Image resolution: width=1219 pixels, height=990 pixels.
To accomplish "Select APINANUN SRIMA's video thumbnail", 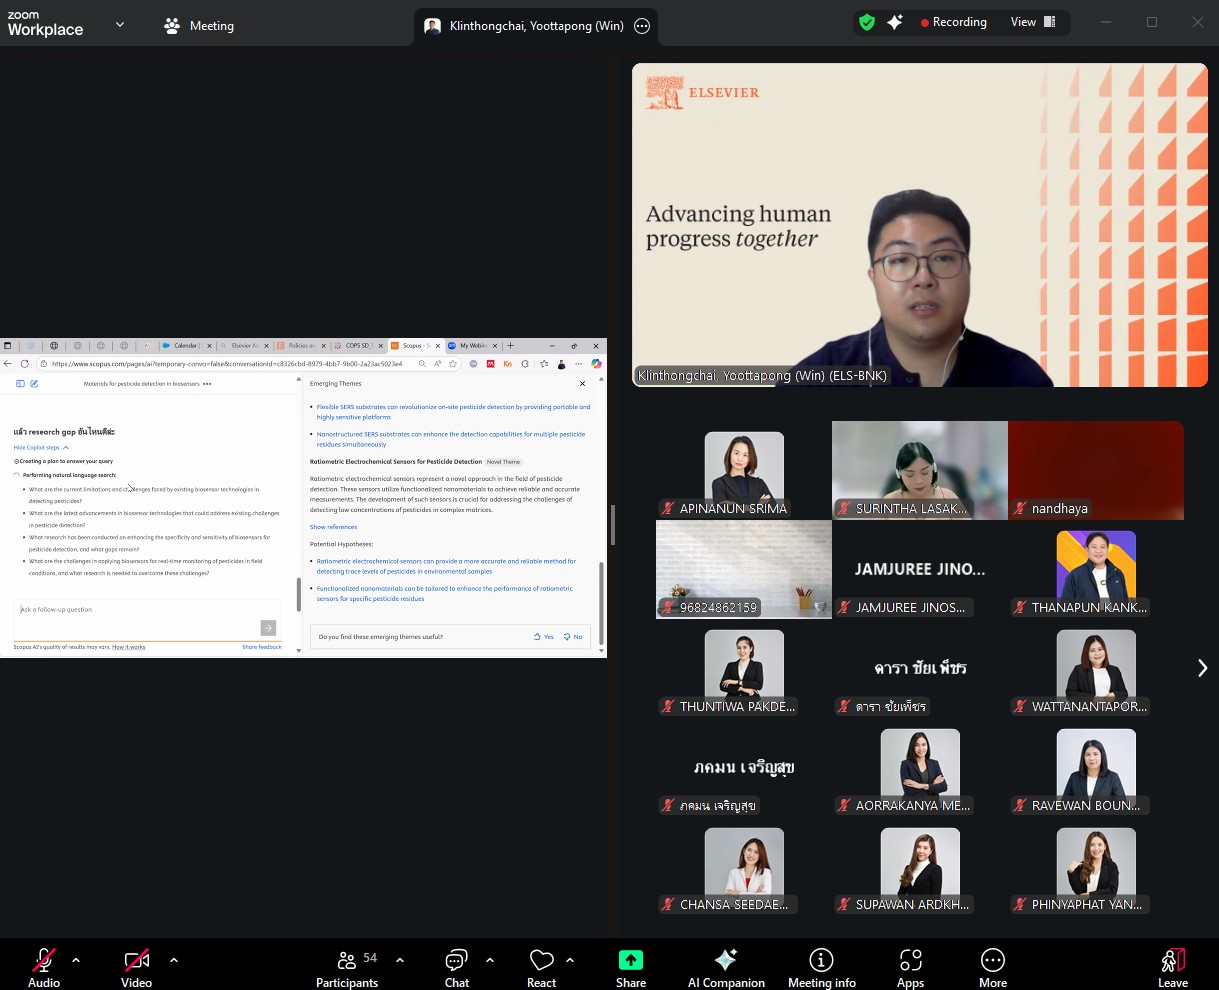I will click(x=744, y=470).
